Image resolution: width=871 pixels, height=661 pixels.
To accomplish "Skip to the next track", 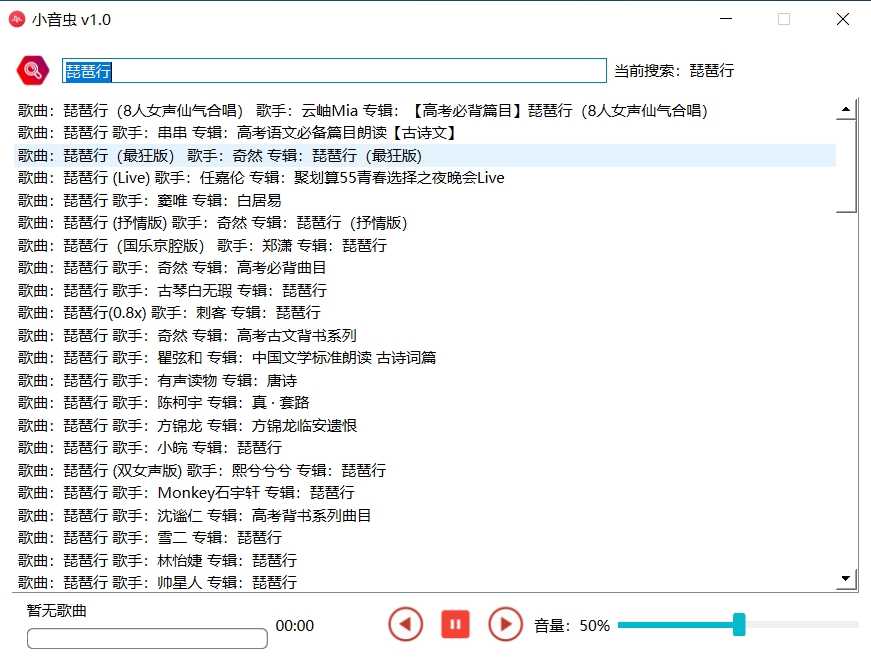I will [x=505, y=624].
